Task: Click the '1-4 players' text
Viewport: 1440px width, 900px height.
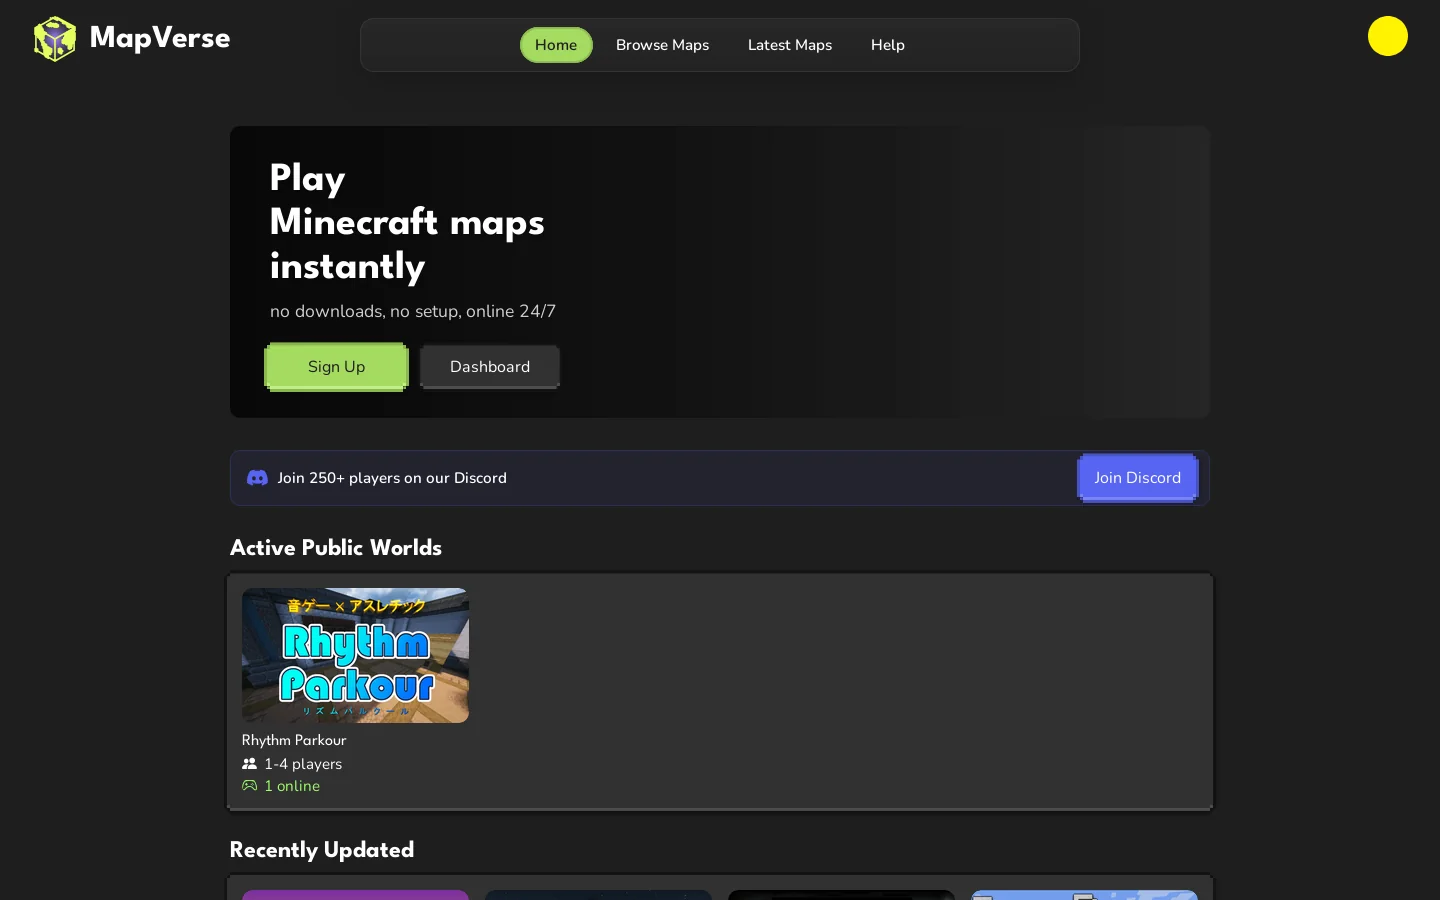Action: click(303, 764)
